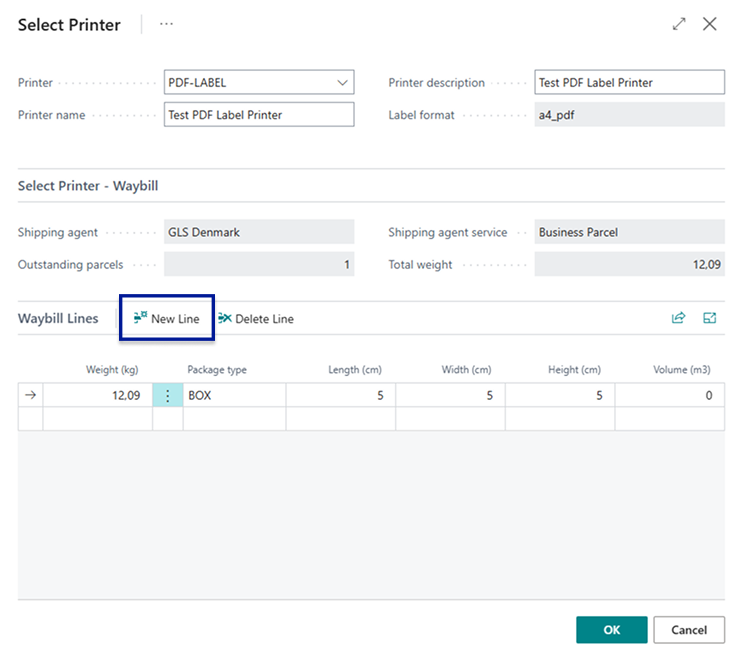Click the Delete Line icon
This screenshot has width=745, height=652.
(x=225, y=318)
